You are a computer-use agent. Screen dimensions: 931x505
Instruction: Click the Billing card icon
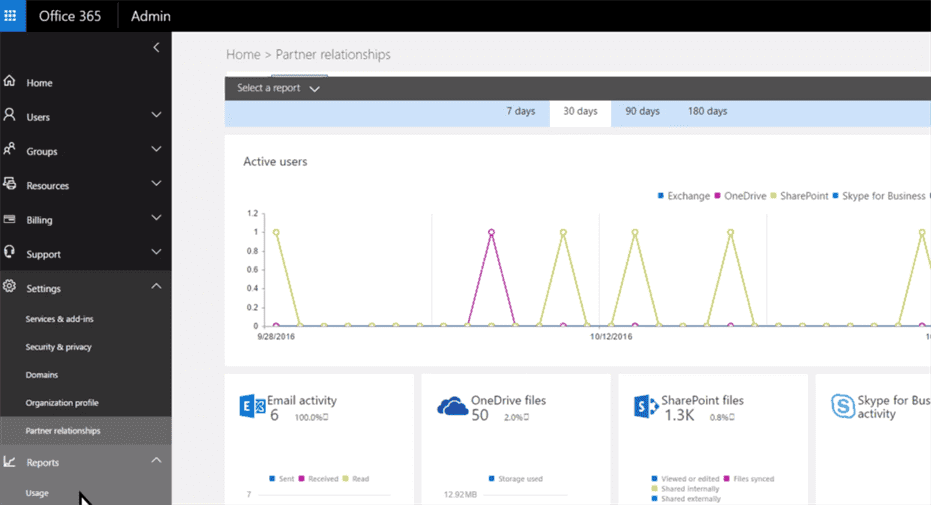point(9,219)
